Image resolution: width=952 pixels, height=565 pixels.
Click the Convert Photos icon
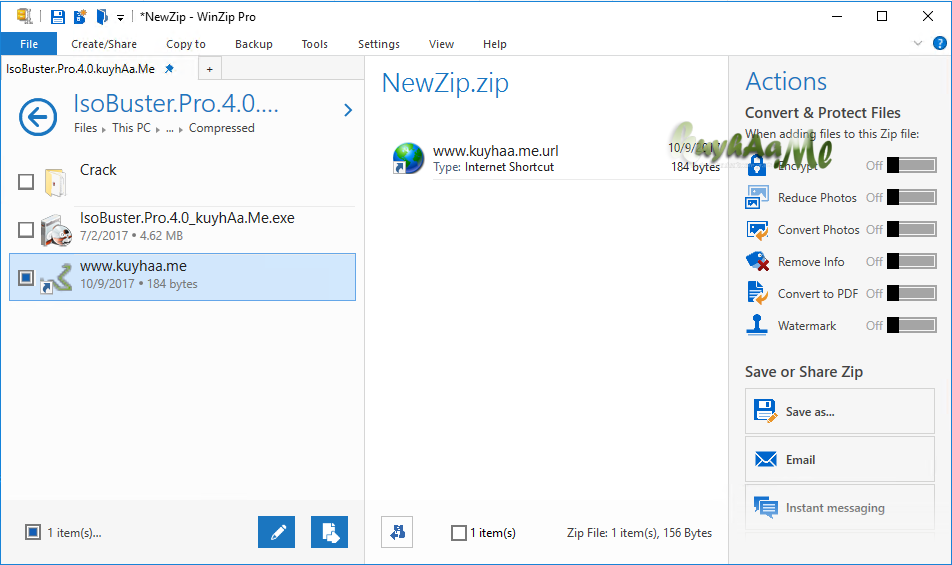(x=757, y=230)
